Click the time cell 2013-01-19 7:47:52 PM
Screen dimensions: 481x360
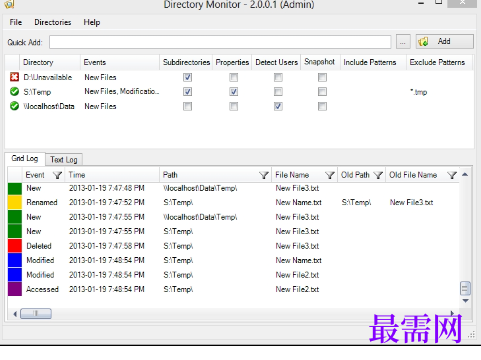tap(107, 202)
